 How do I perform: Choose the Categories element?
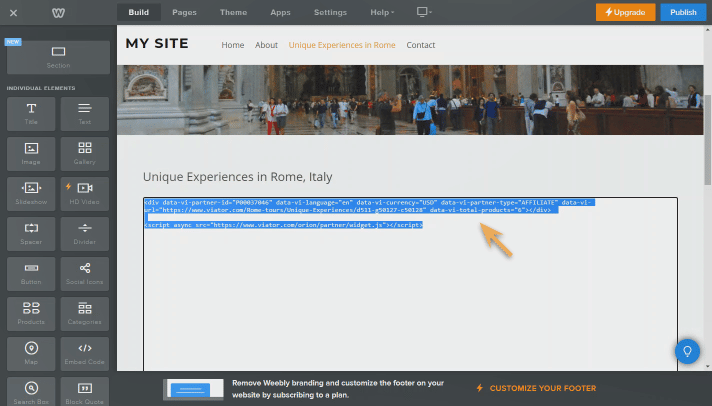pyautogui.click(x=84, y=313)
